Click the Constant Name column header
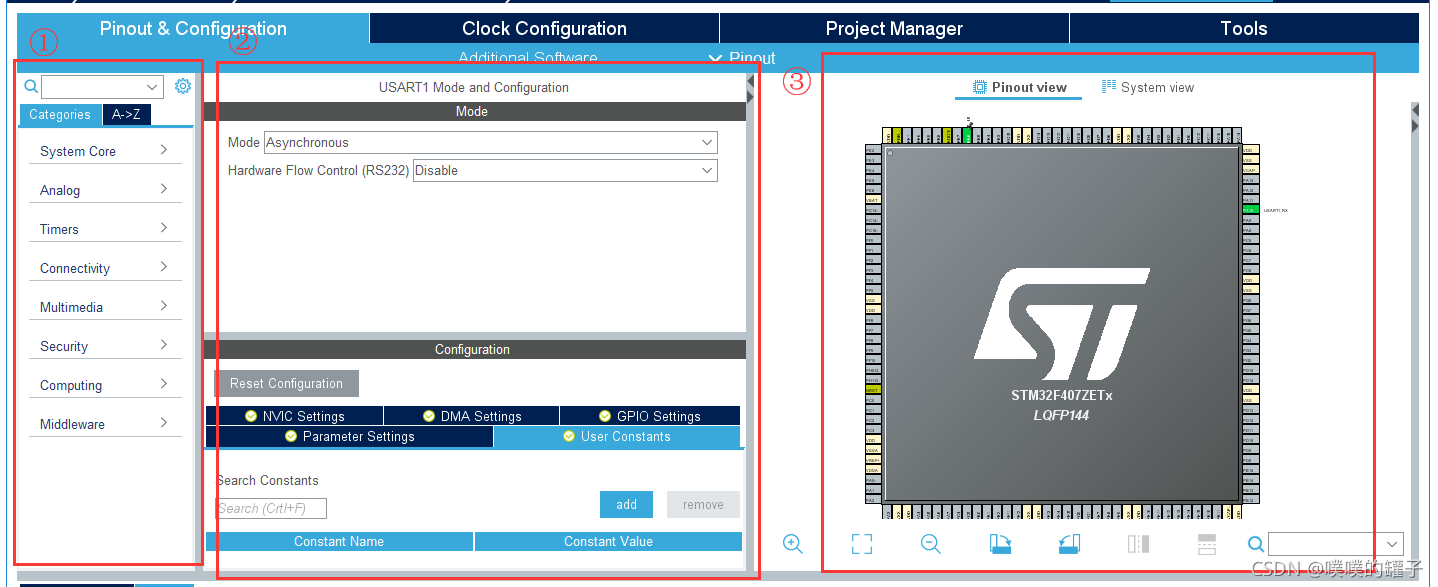This screenshot has height=587, width=1438. coord(339,541)
